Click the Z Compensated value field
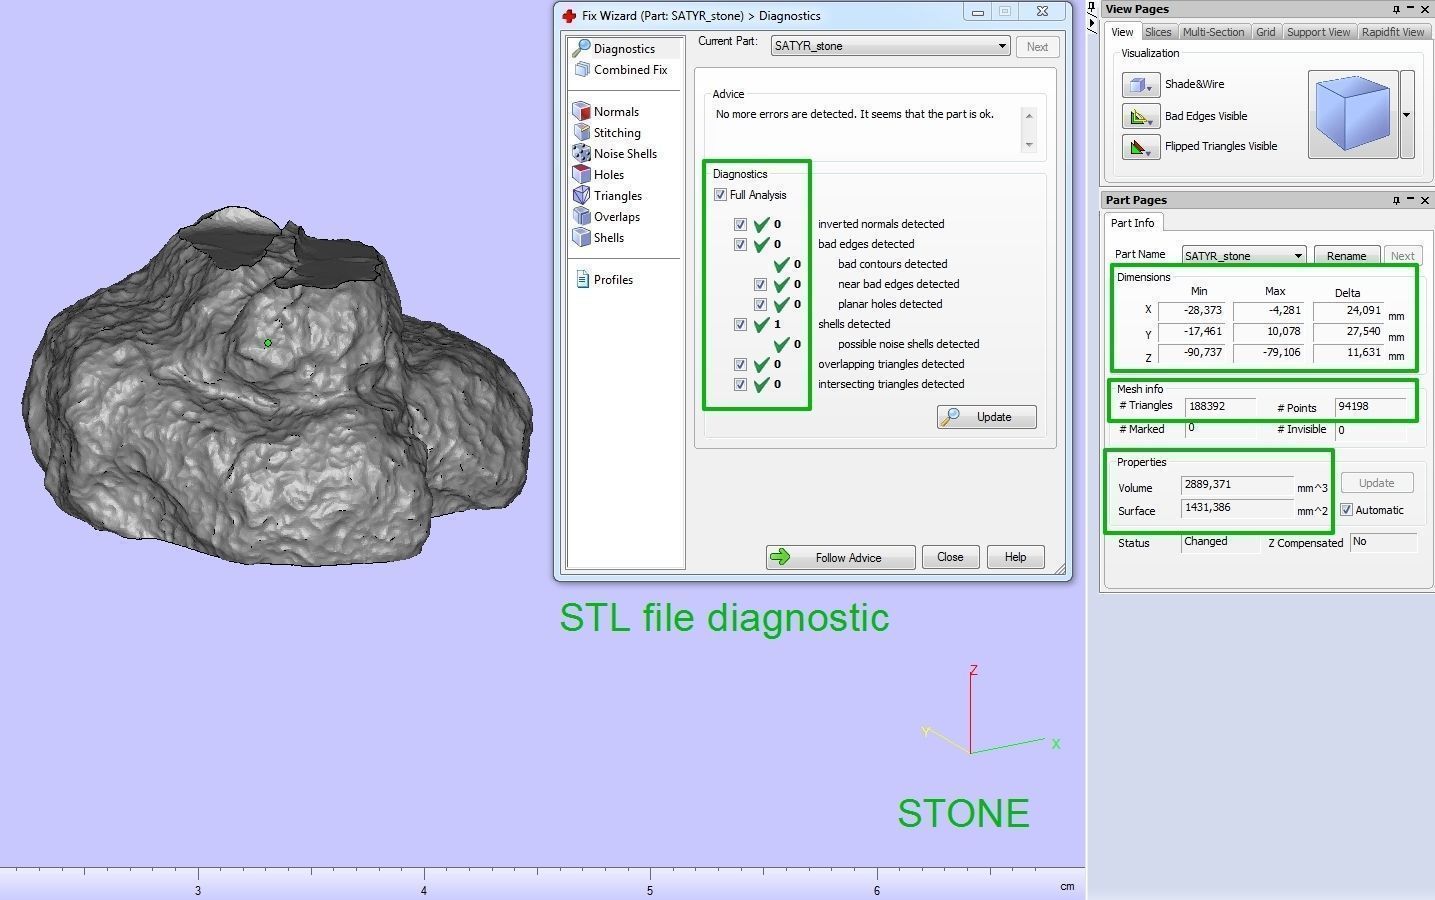1435x900 pixels. 1383,542
